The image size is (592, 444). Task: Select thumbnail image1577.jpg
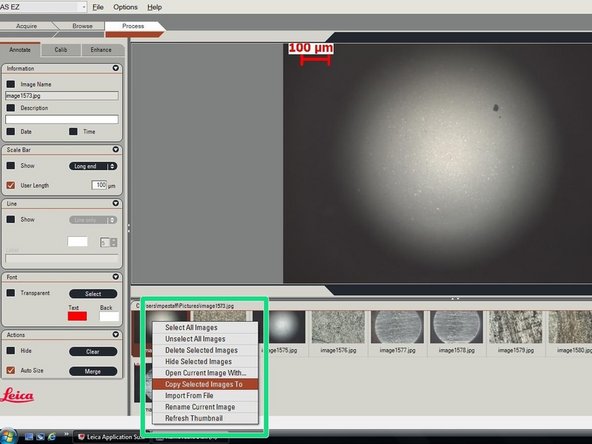coord(397,327)
